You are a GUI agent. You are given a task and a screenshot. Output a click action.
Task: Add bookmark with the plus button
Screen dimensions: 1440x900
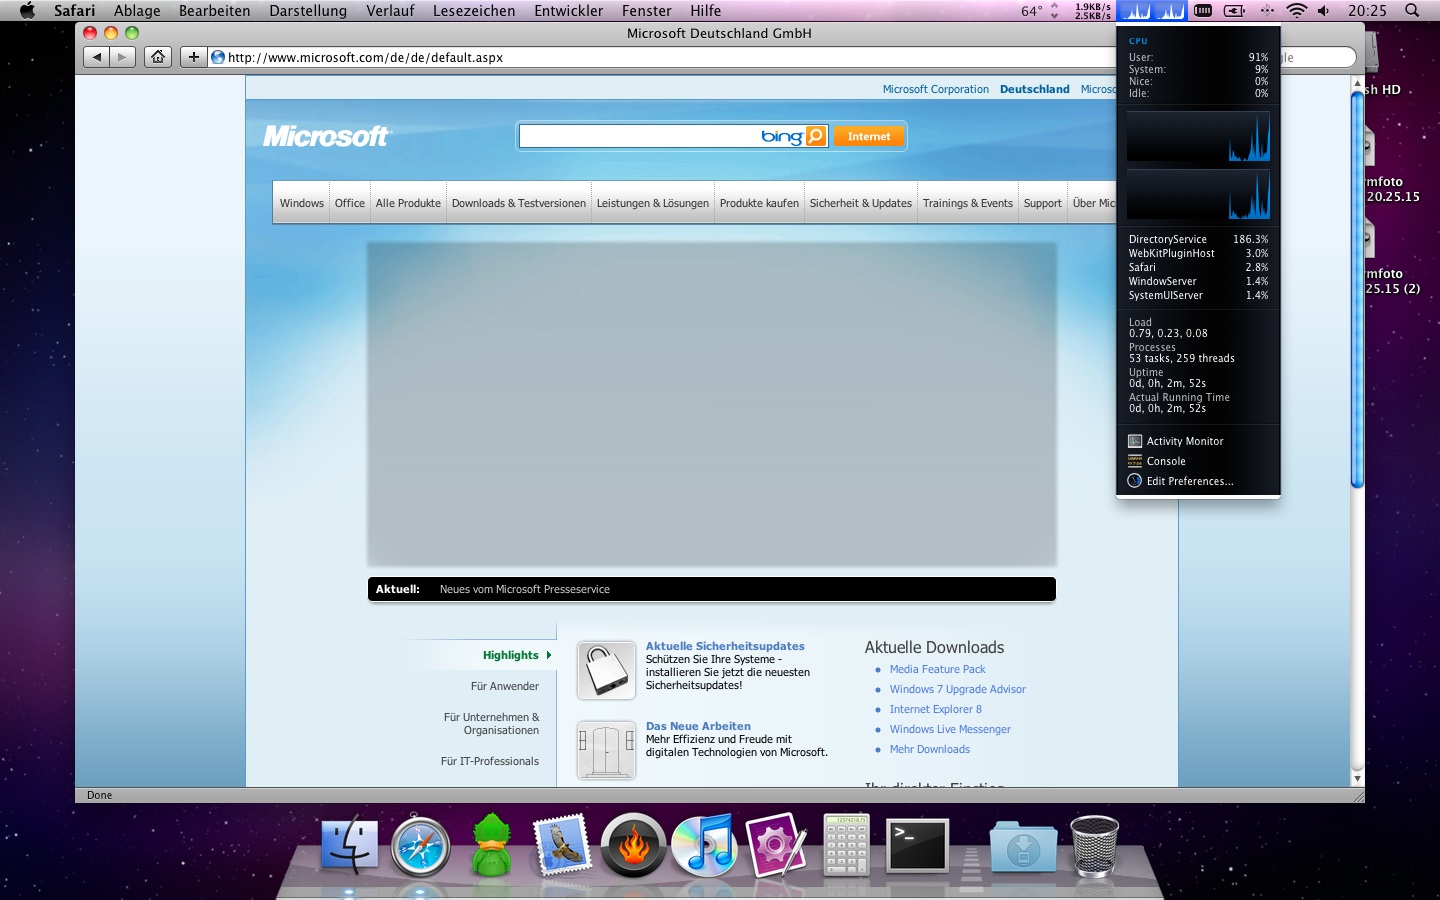194,57
